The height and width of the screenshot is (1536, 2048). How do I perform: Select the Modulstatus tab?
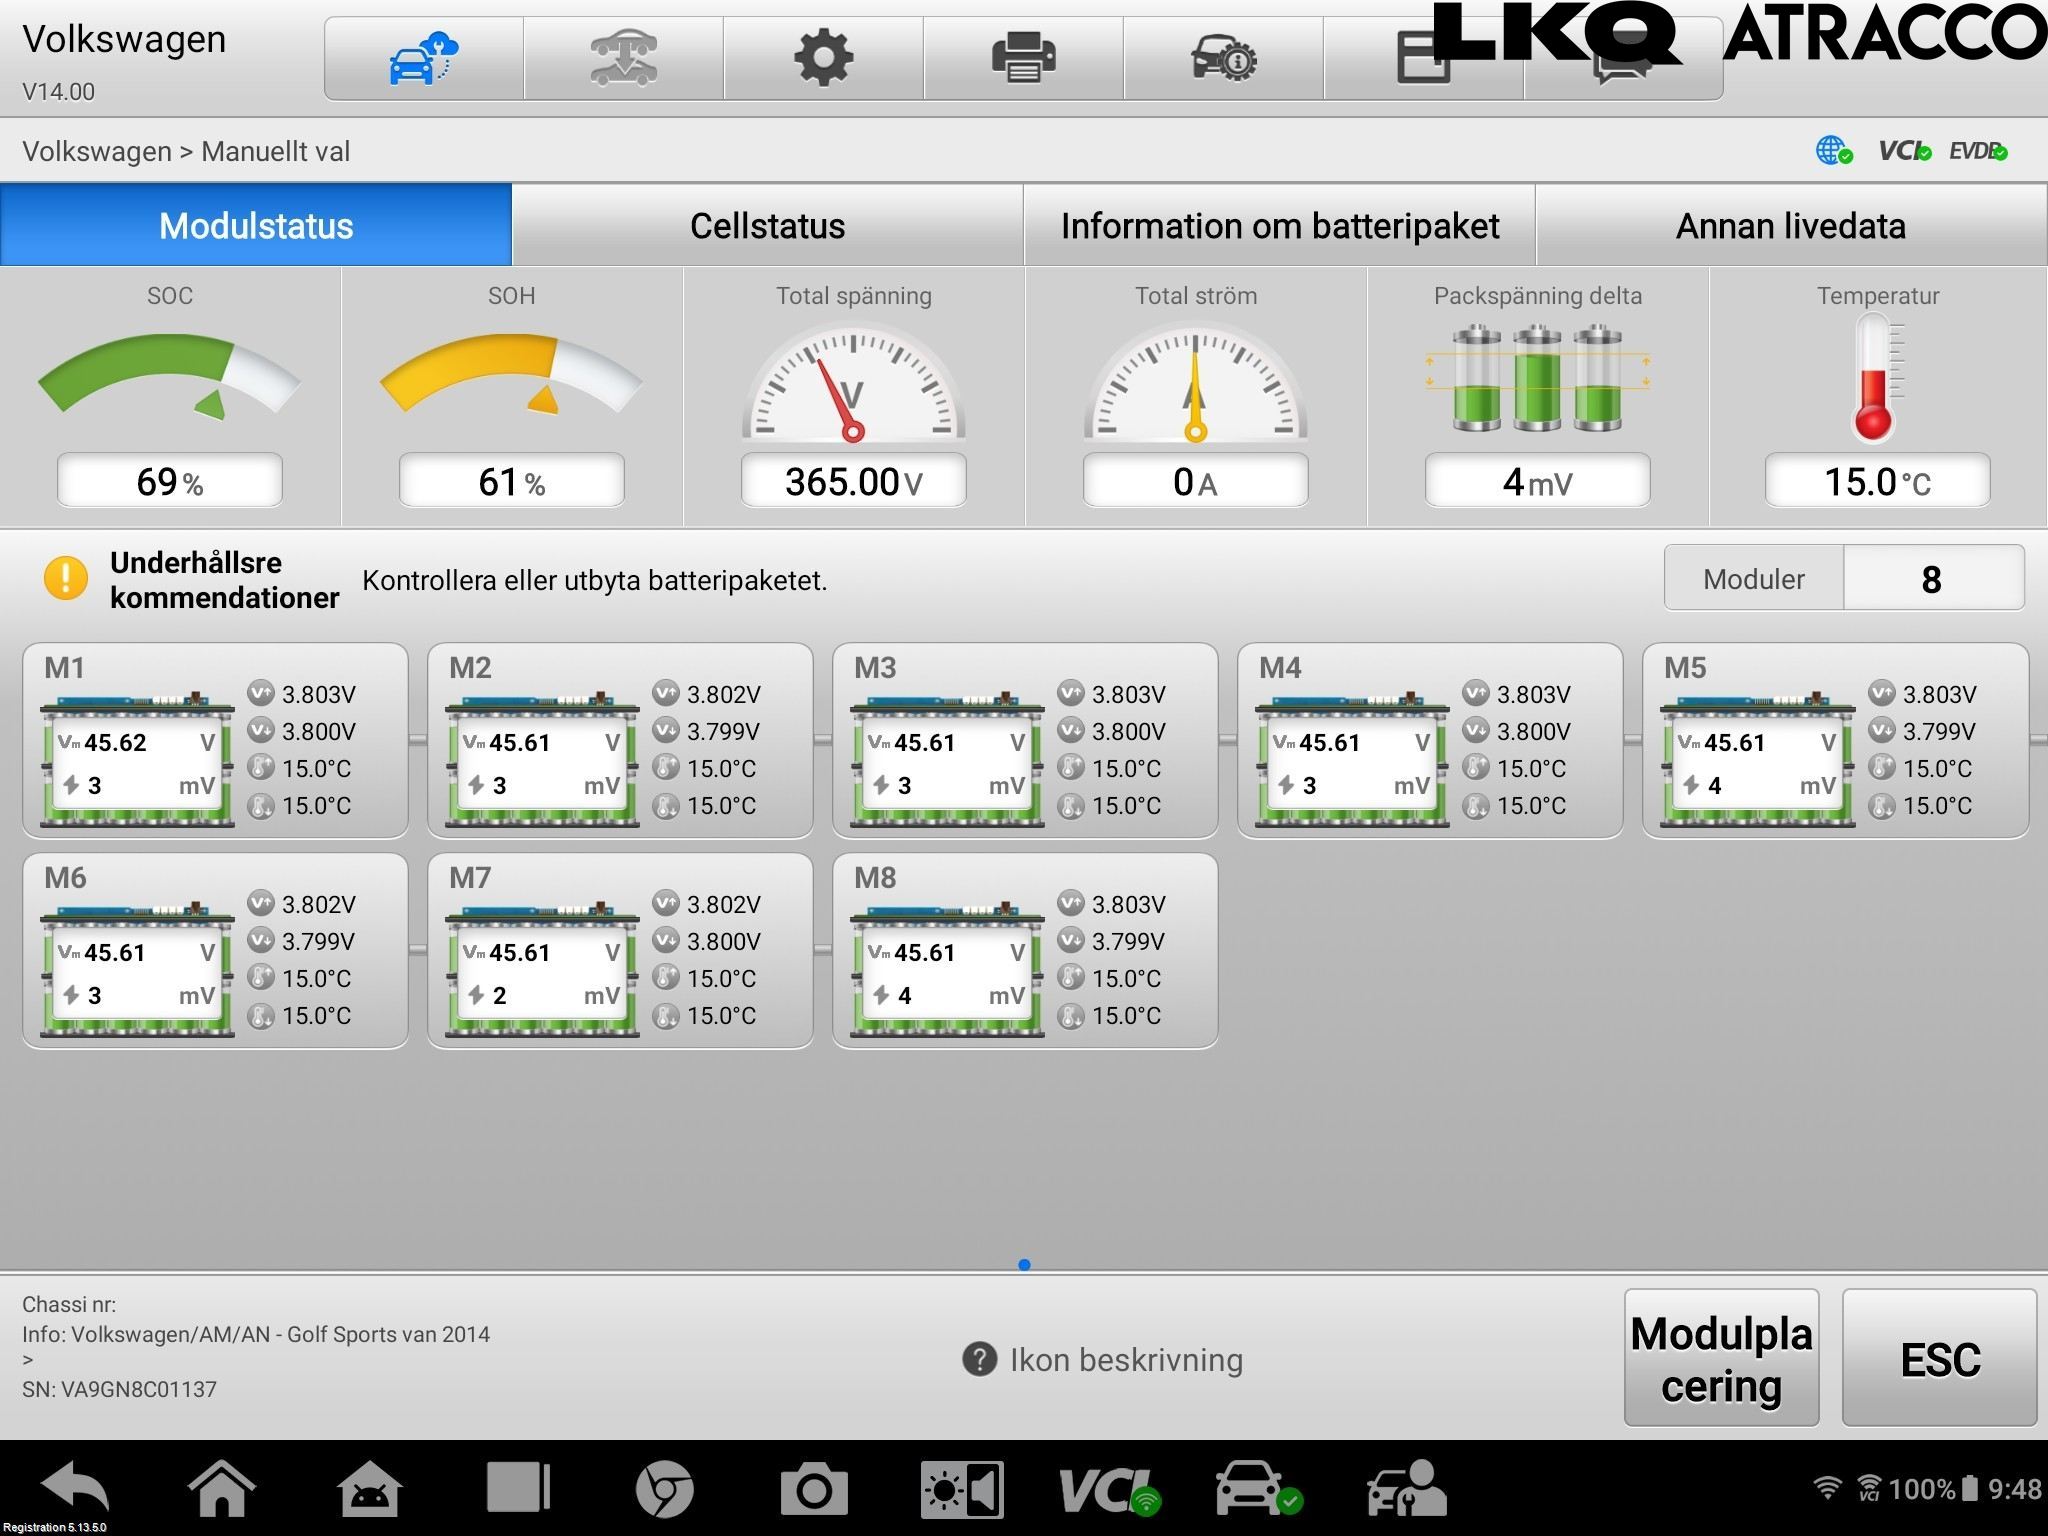tap(256, 225)
